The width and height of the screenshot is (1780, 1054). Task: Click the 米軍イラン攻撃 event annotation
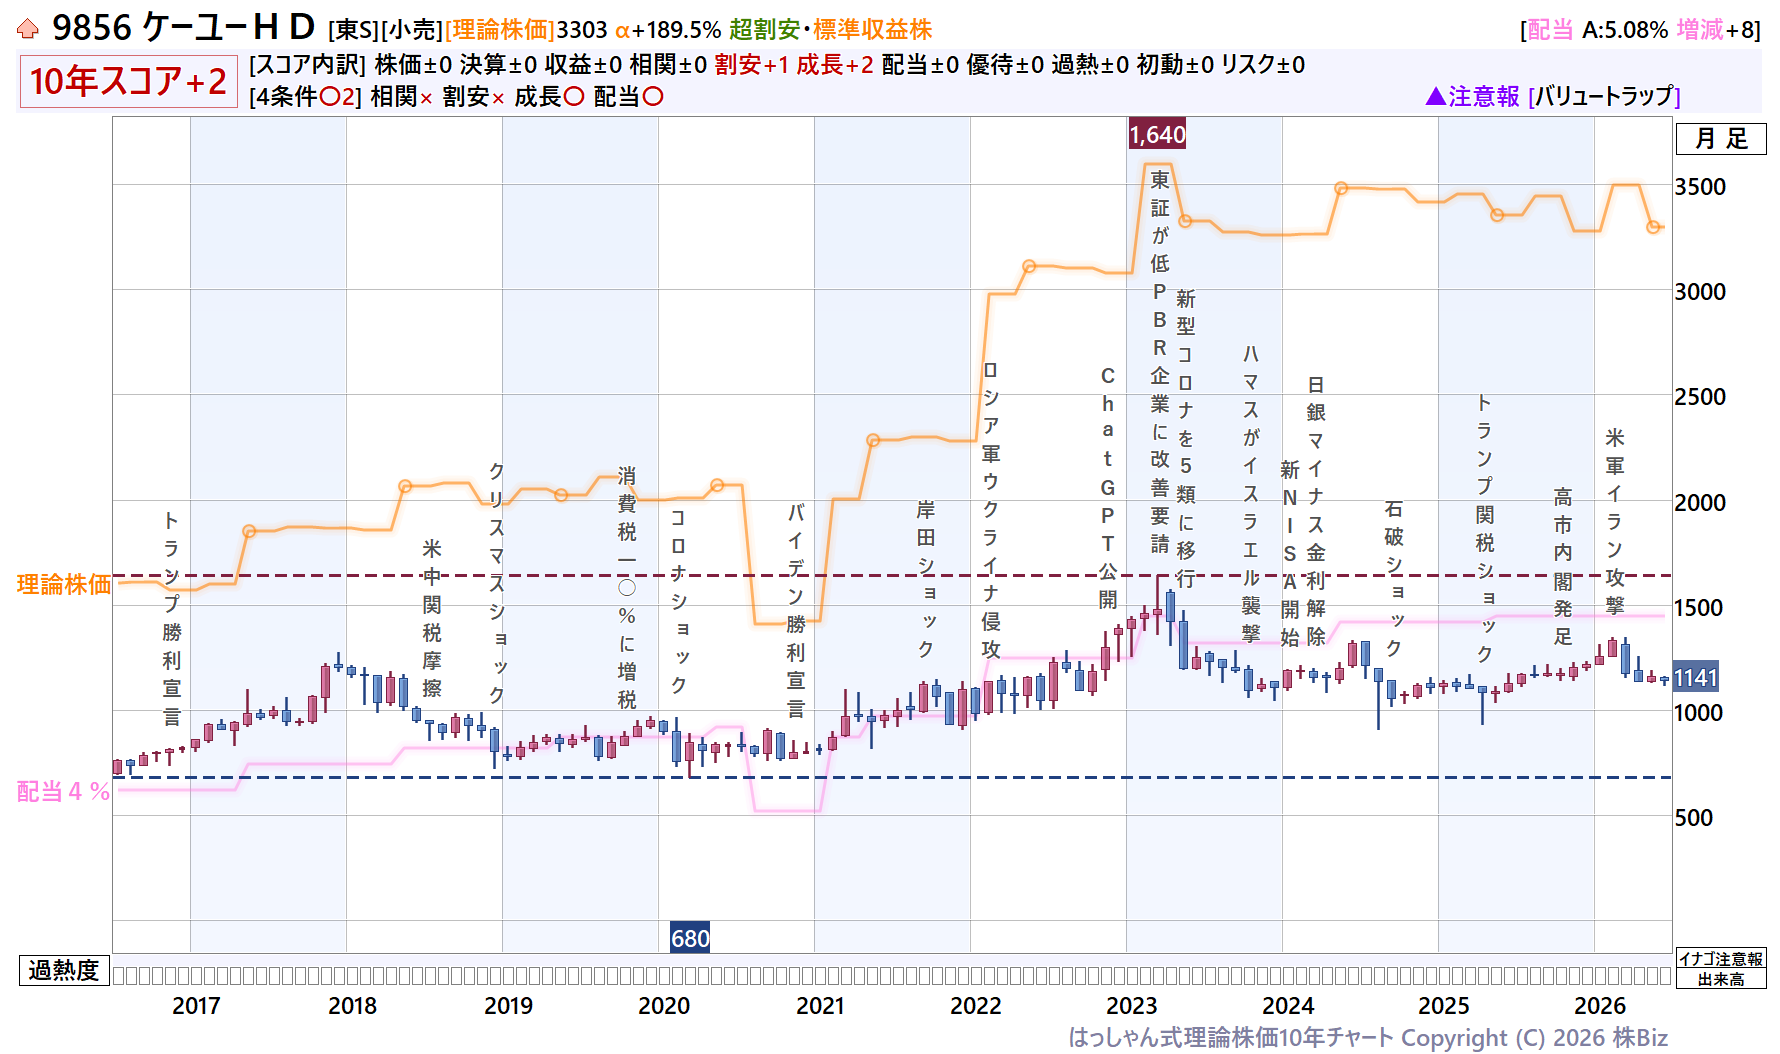pyautogui.click(x=1615, y=521)
